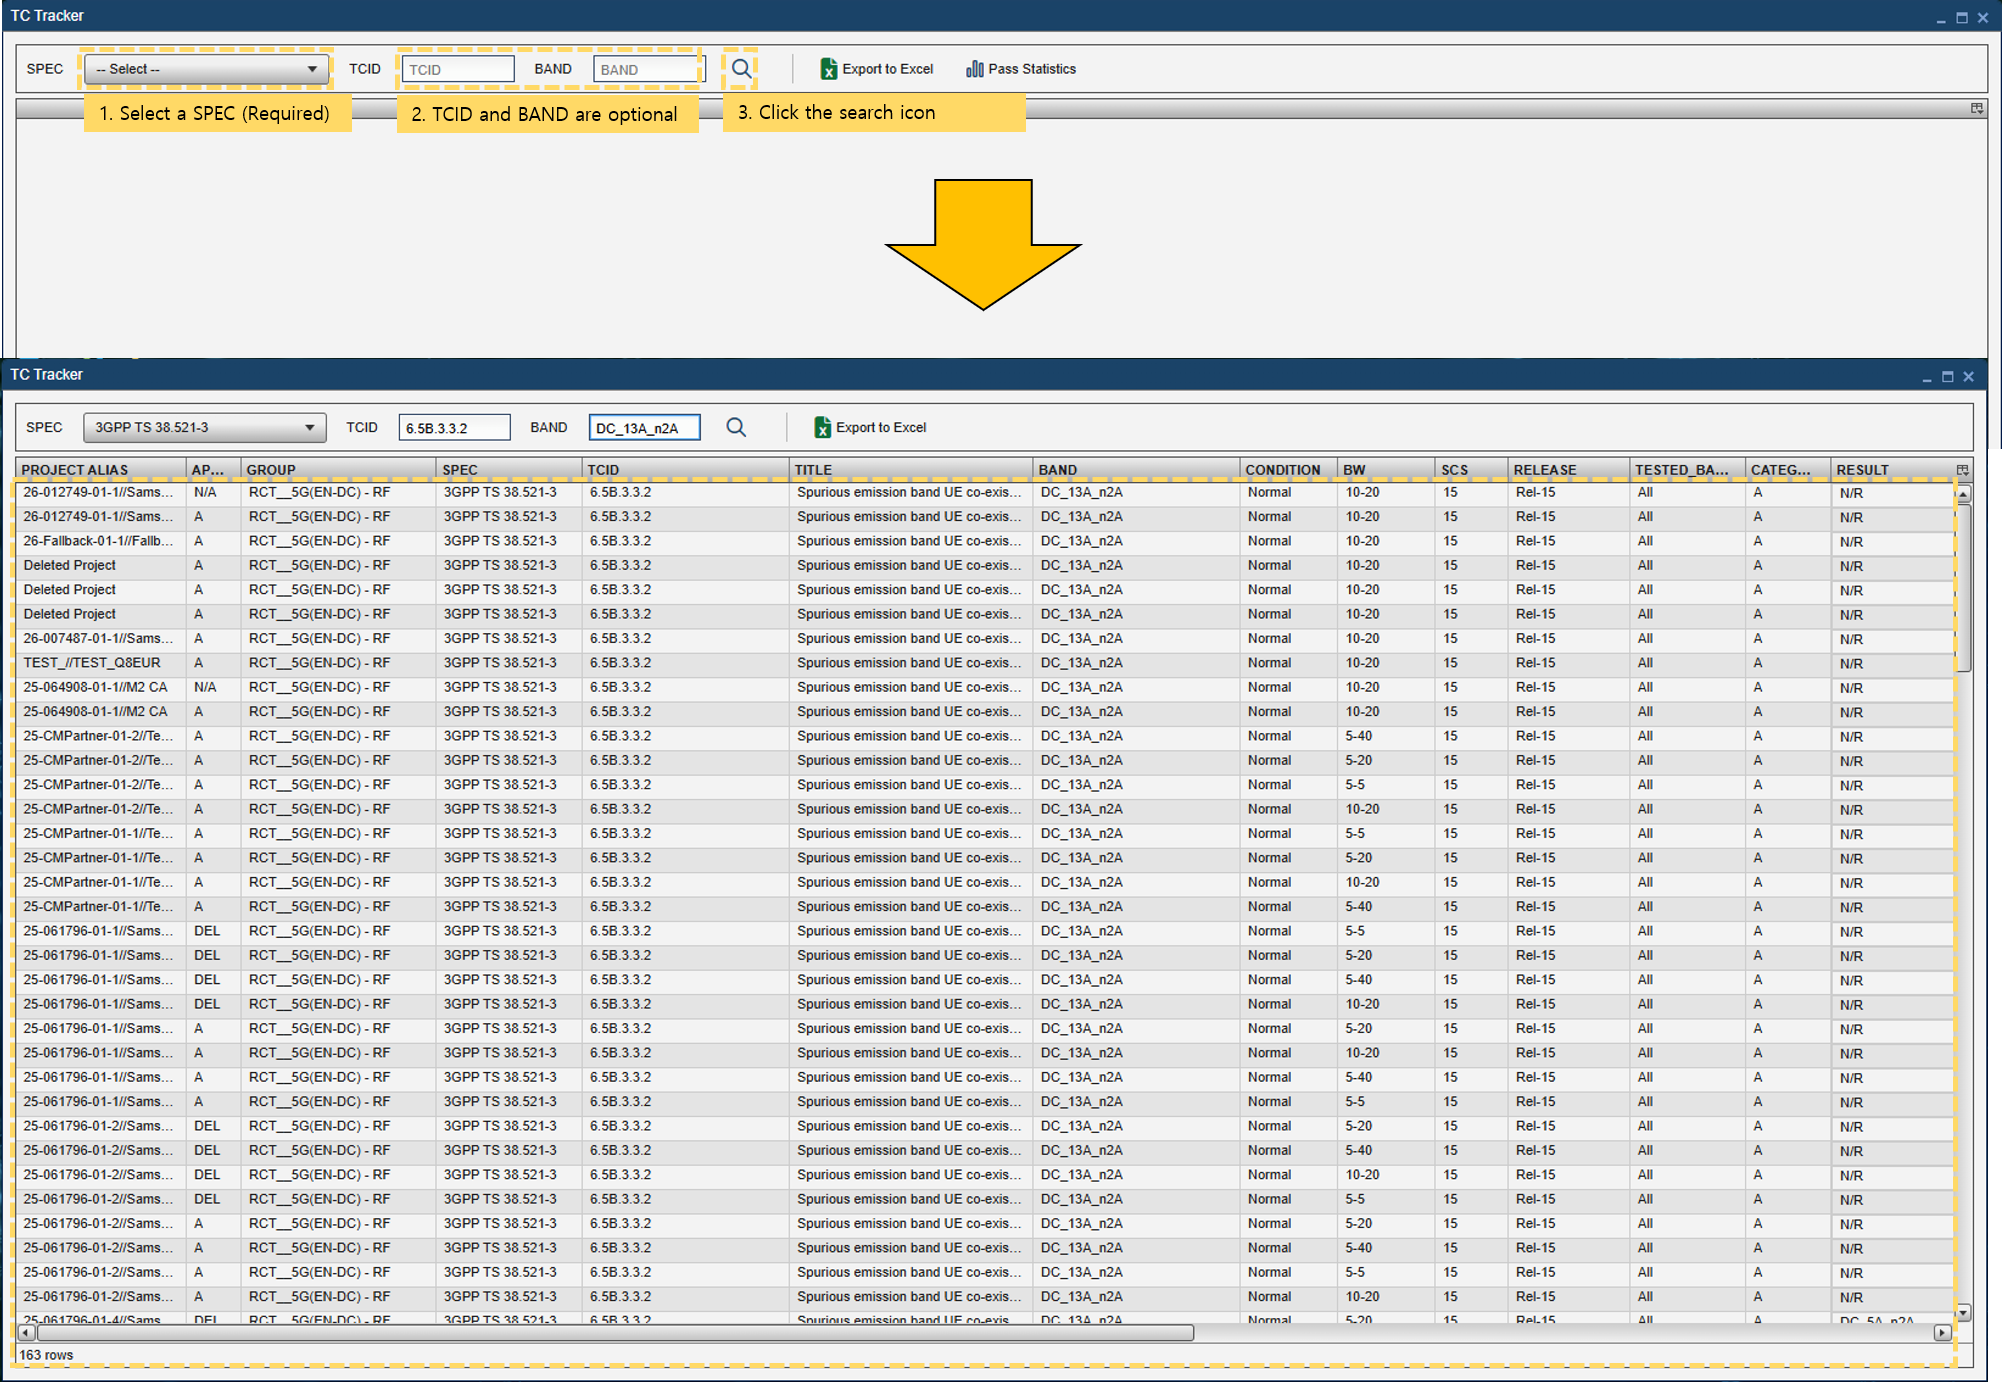
Task: Click Export to Excel in the upper window
Action: click(876, 69)
